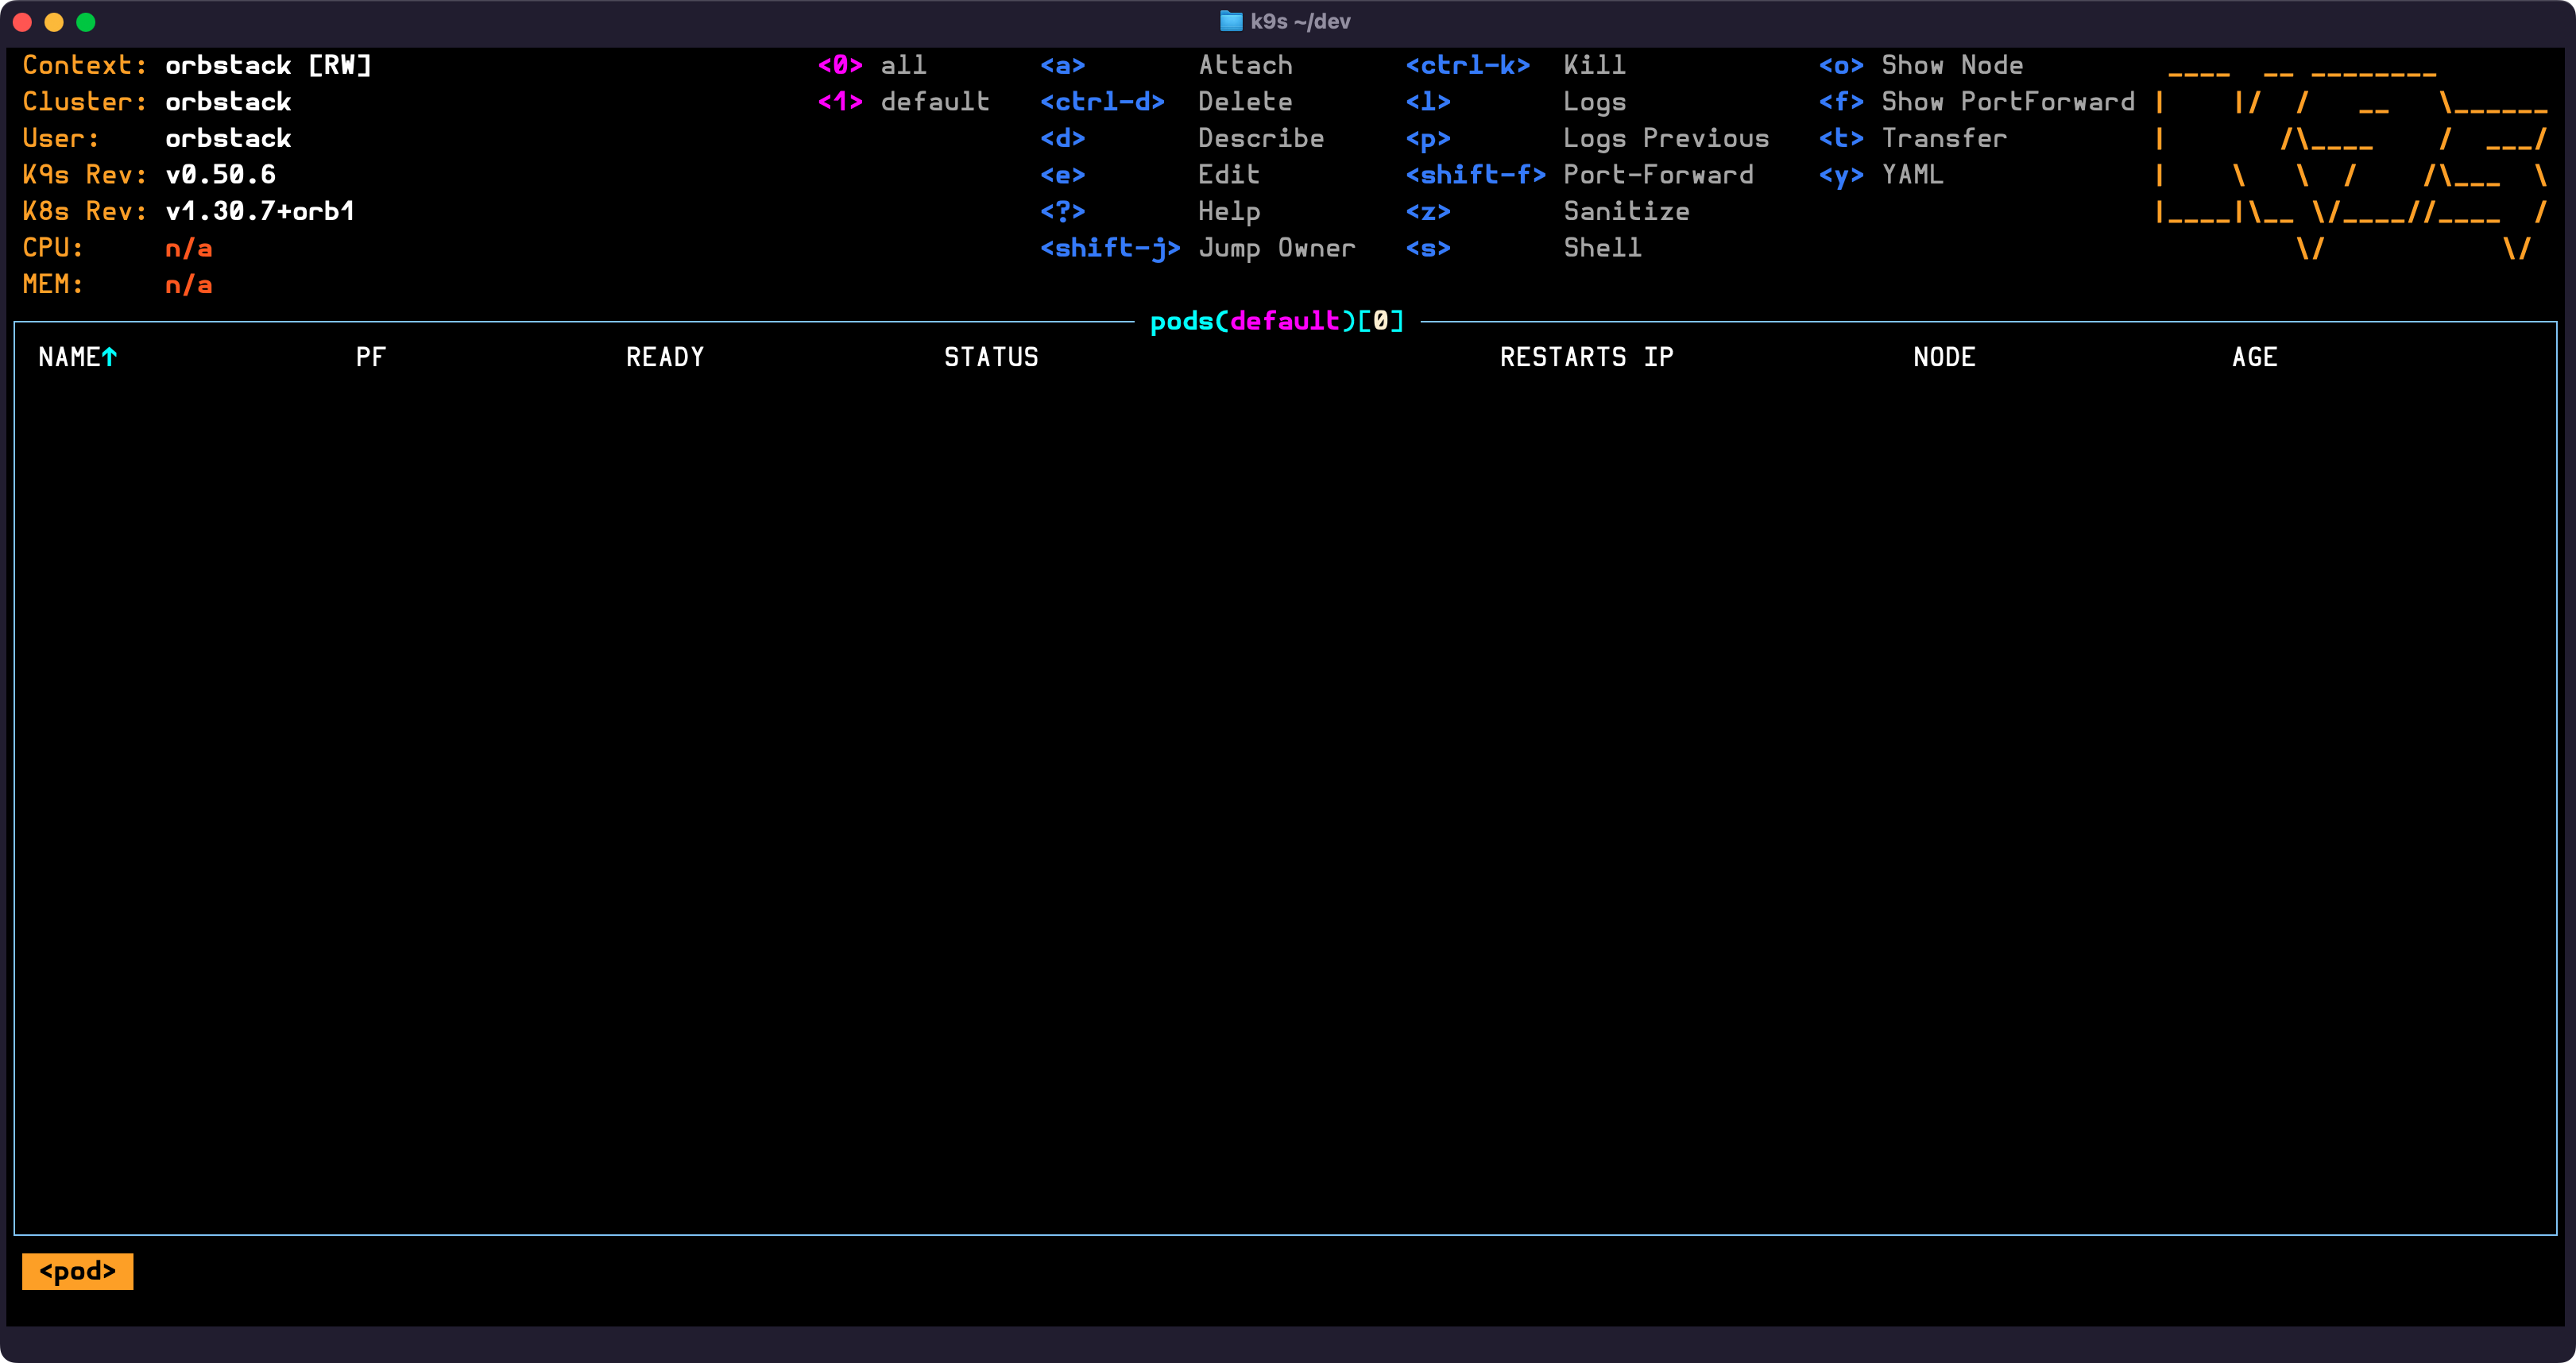The width and height of the screenshot is (2576, 1363).
Task: Click the K8s Rev value v1.30.7+orb1
Action: [x=260, y=211]
